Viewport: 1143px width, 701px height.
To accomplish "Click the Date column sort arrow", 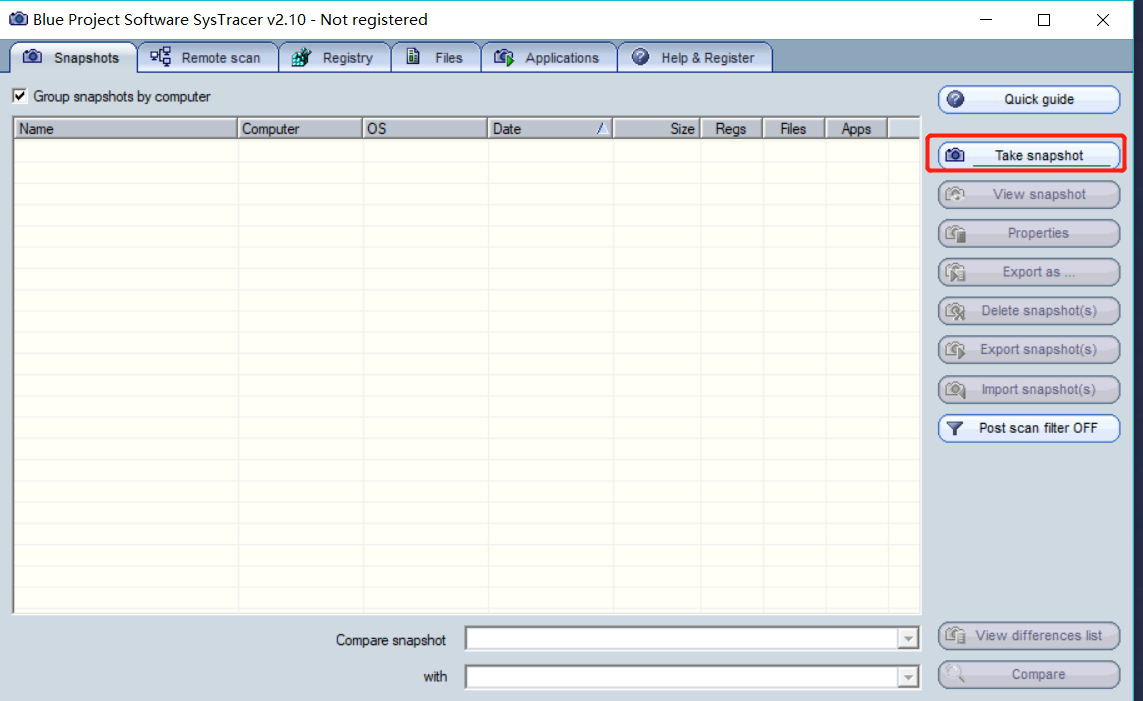I will pyautogui.click(x=602, y=129).
